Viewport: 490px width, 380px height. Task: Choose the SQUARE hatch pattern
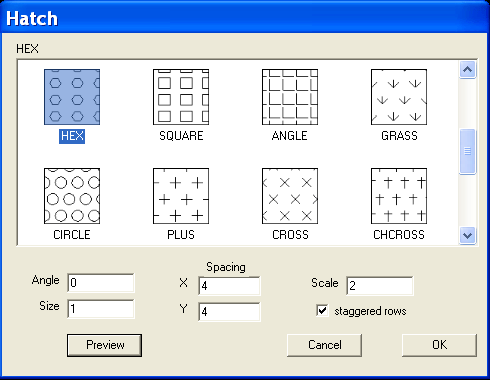(181, 97)
